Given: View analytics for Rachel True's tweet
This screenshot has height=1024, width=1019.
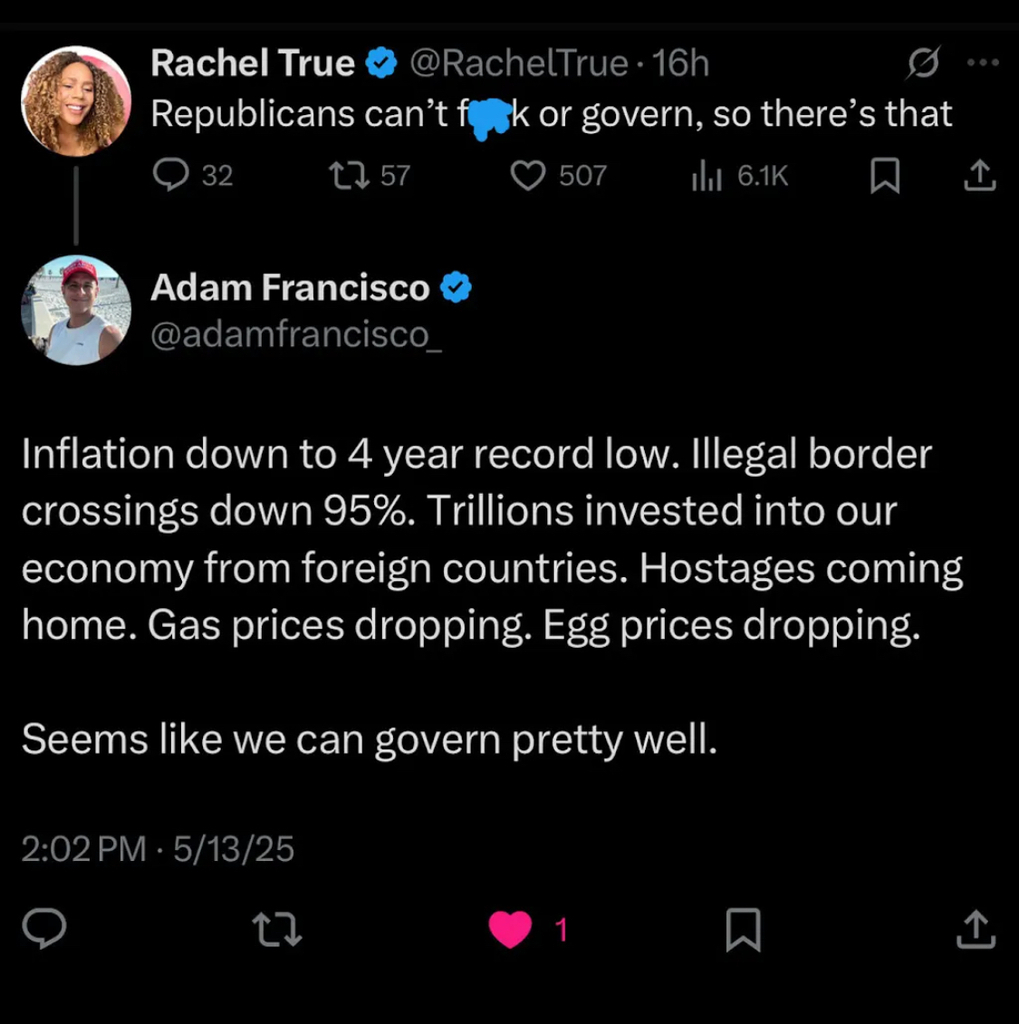Looking at the screenshot, I should click(706, 176).
